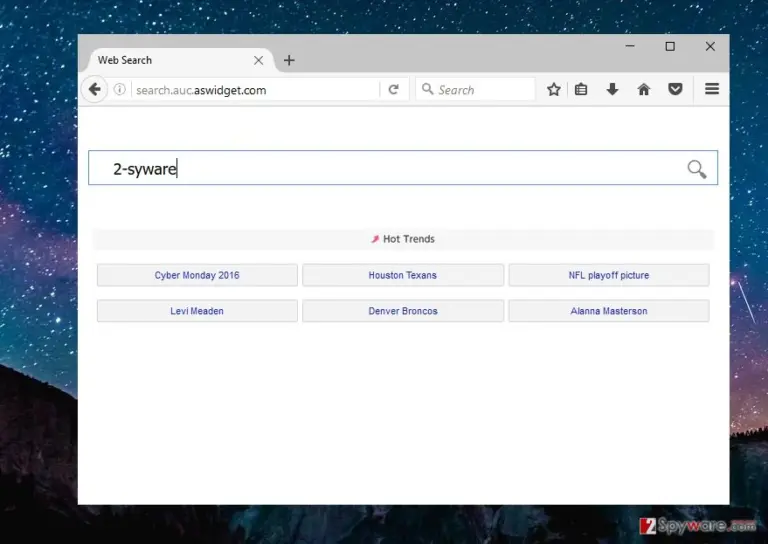
Task: Go back with the browser back arrow
Action: point(95,90)
